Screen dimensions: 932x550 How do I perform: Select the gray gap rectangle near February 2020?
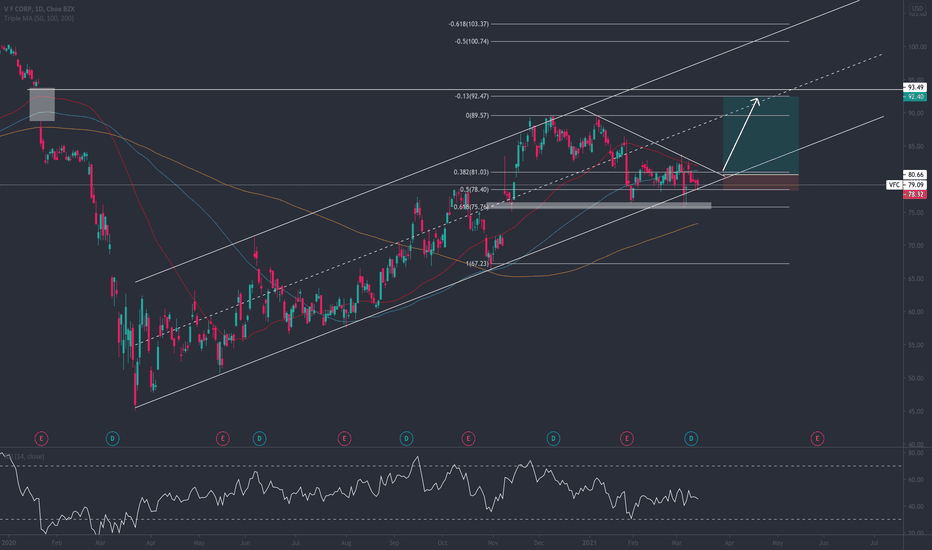click(x=42, y=105)
